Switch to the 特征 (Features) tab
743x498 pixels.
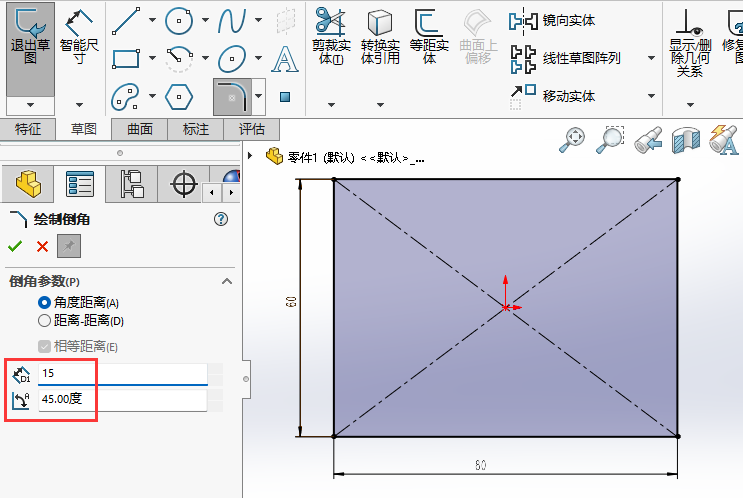28,129
